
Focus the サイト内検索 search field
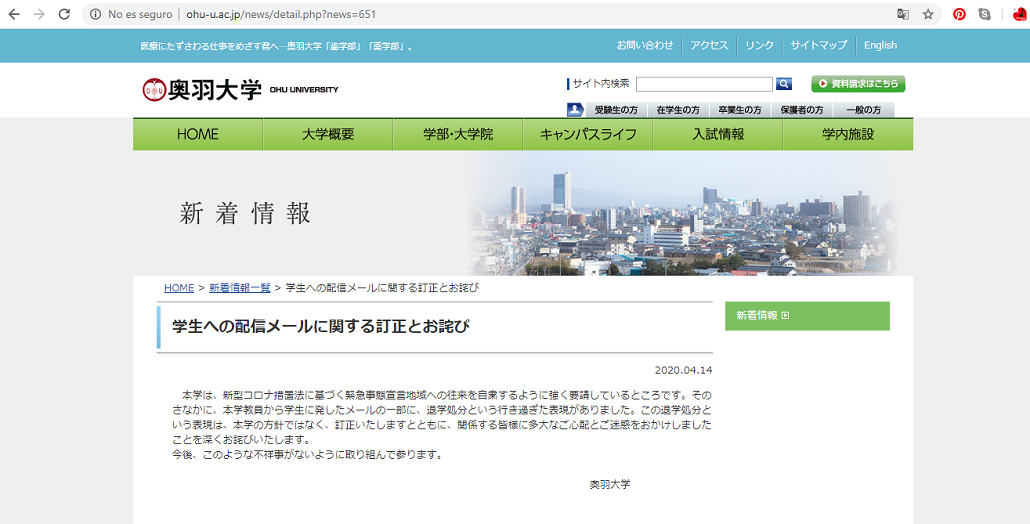coord(703,84)
